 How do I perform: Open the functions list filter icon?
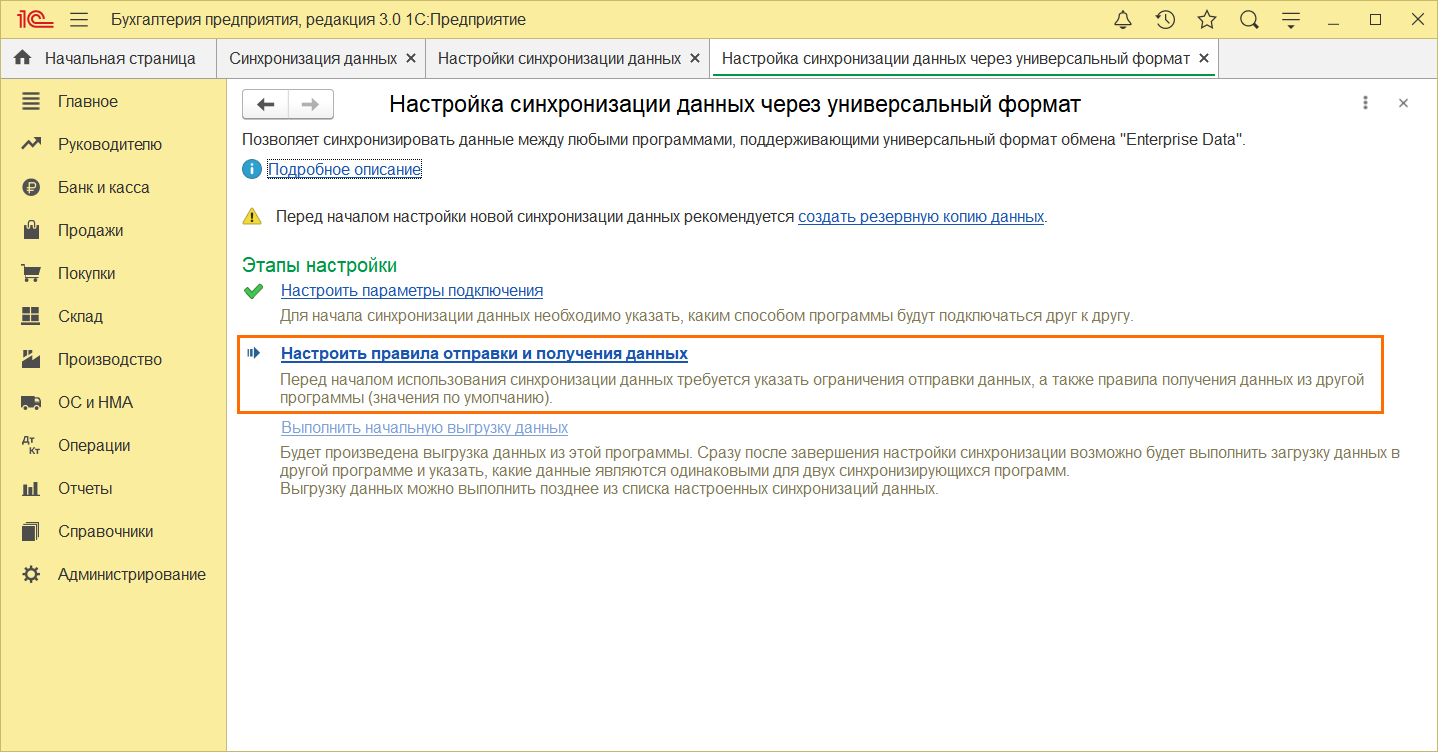pyautogui.click(x=1290, y=18)
